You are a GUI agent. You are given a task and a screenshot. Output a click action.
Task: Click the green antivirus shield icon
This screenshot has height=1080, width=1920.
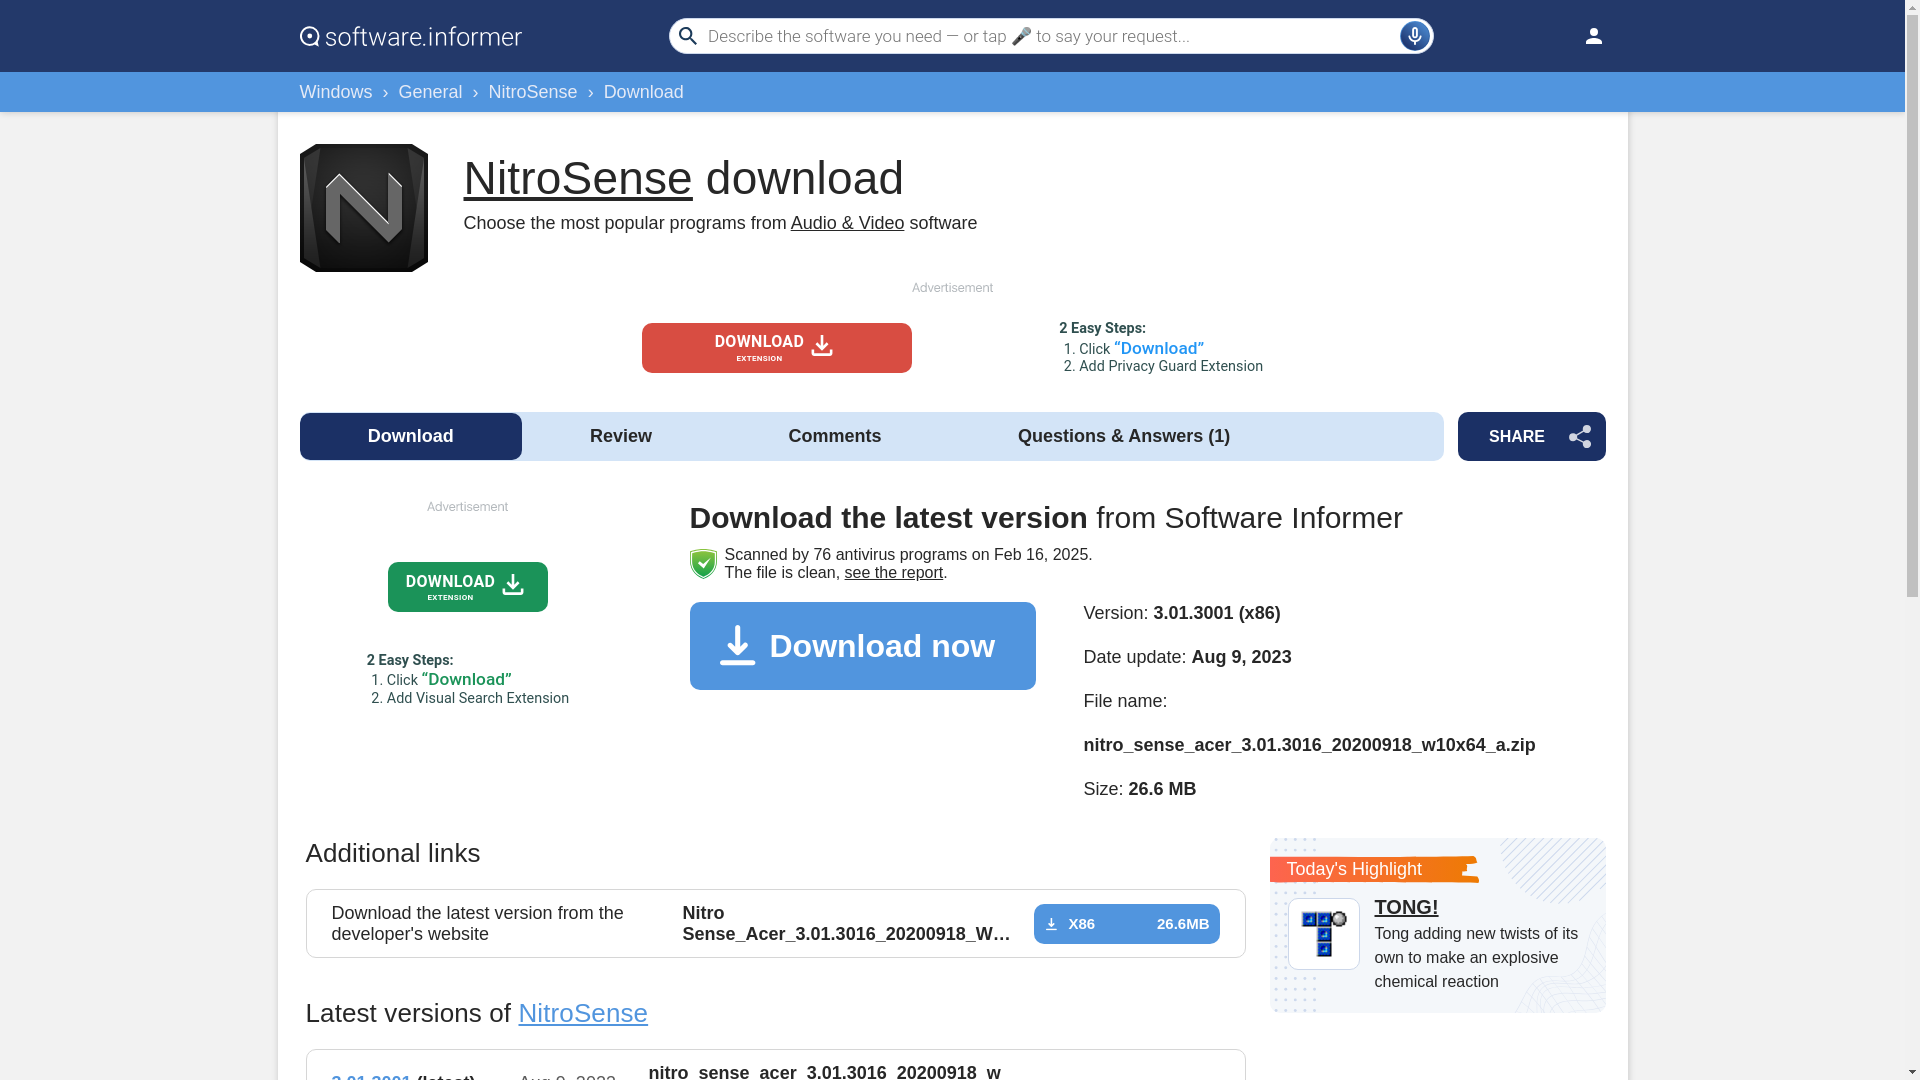coord(703,563)
